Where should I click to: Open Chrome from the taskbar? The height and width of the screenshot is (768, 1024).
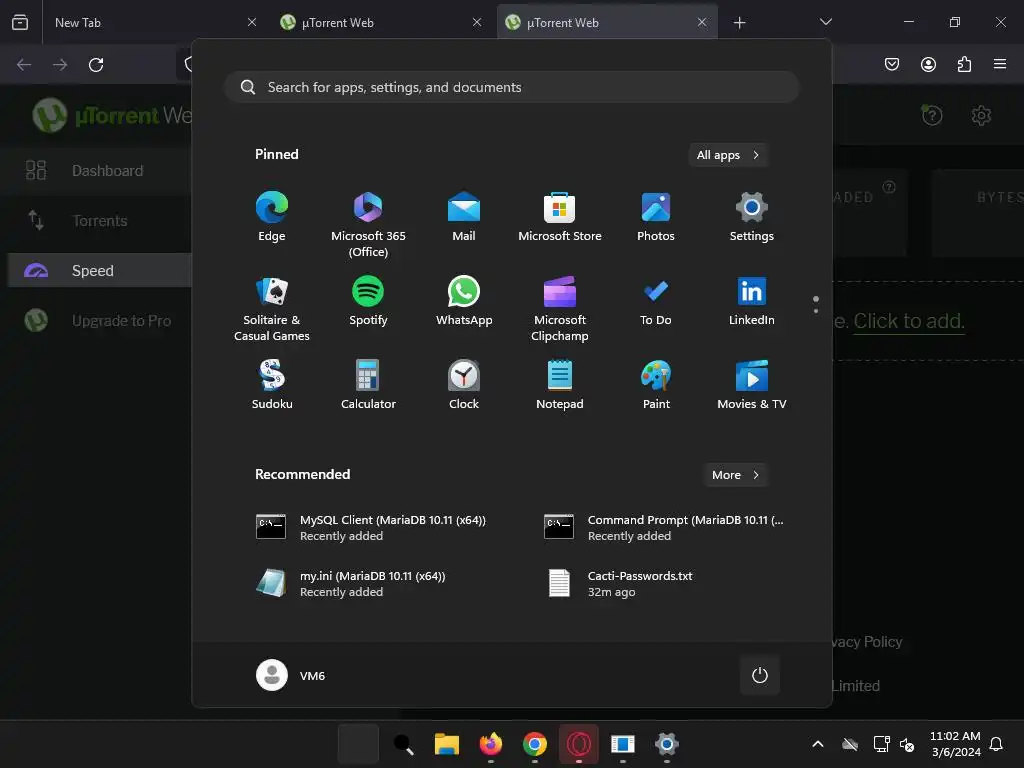pyautogui.click(x=535, y=744)
